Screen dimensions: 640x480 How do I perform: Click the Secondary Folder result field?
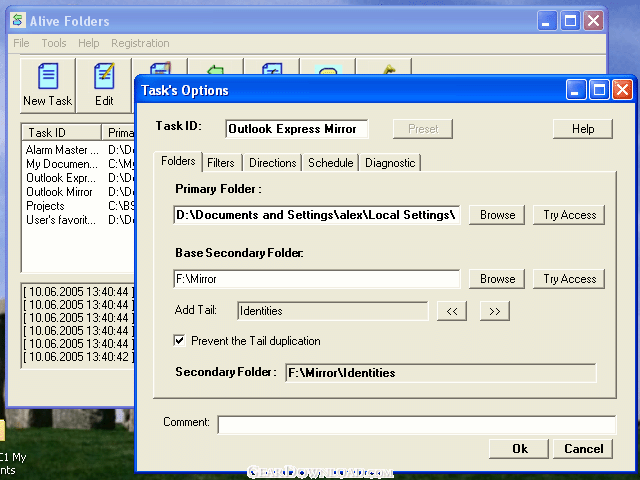click(441, 373)
